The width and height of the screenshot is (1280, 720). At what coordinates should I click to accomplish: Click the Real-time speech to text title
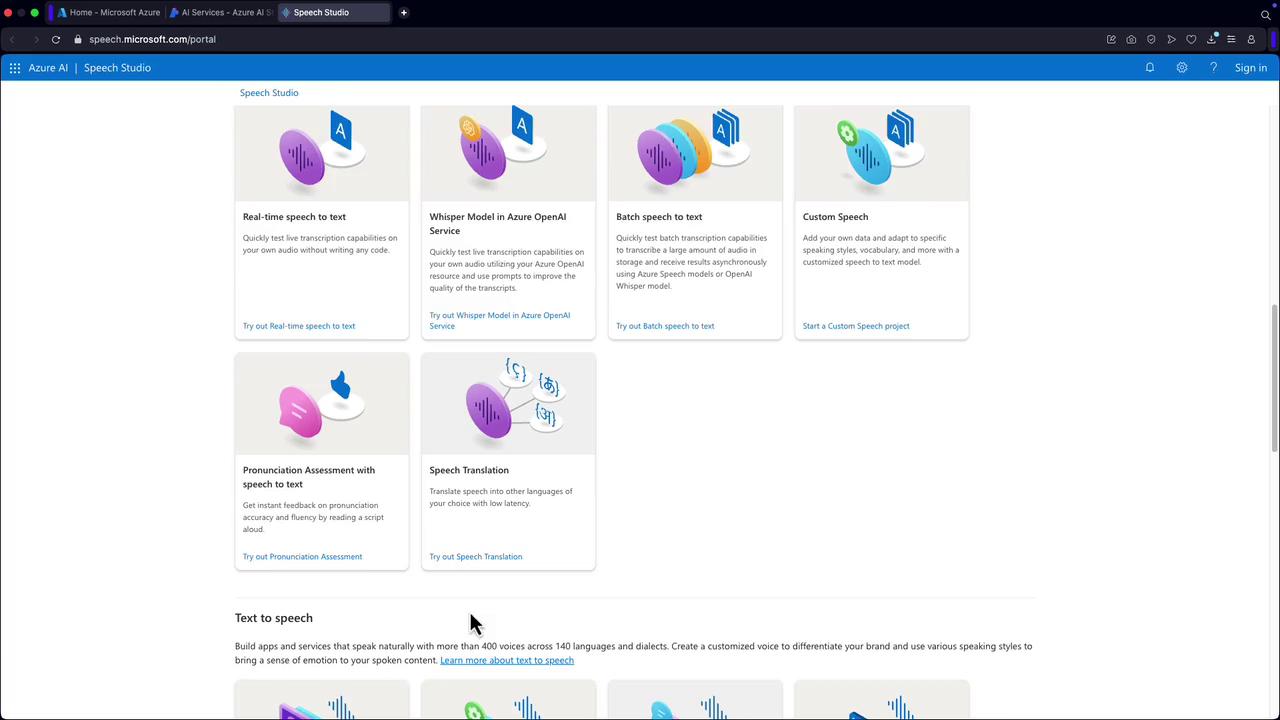tap(294, 217)
